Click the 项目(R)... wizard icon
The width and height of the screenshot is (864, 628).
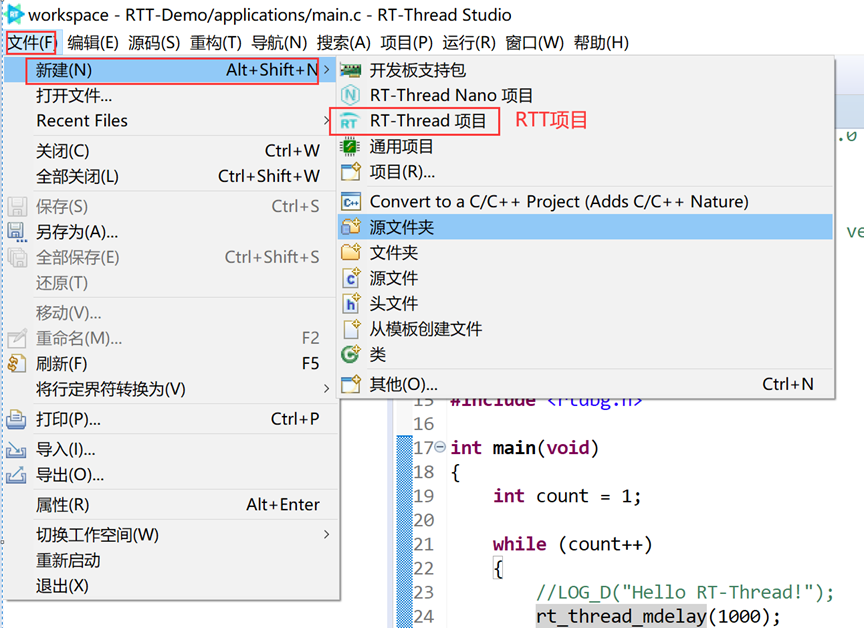[350, 172]
